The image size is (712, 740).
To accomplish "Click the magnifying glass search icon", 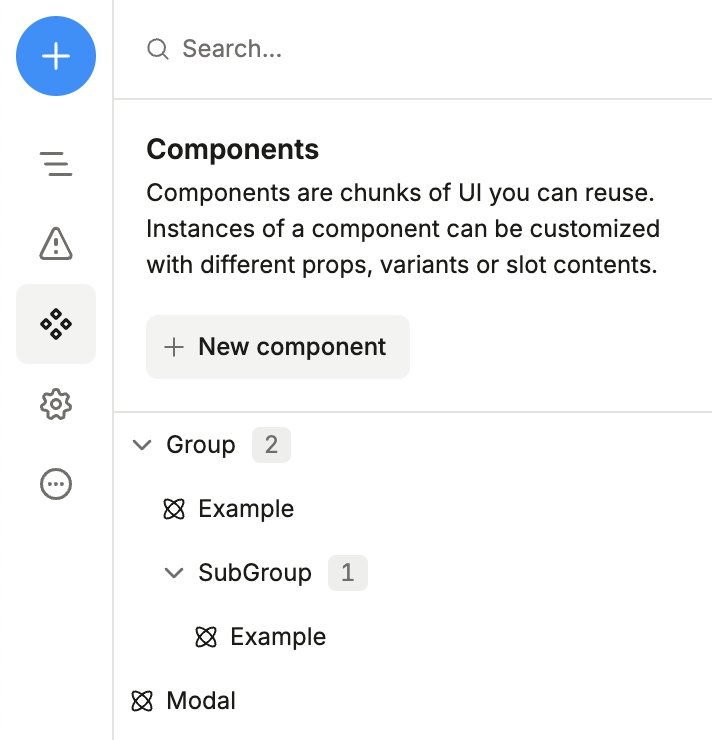I will (158, 49).
